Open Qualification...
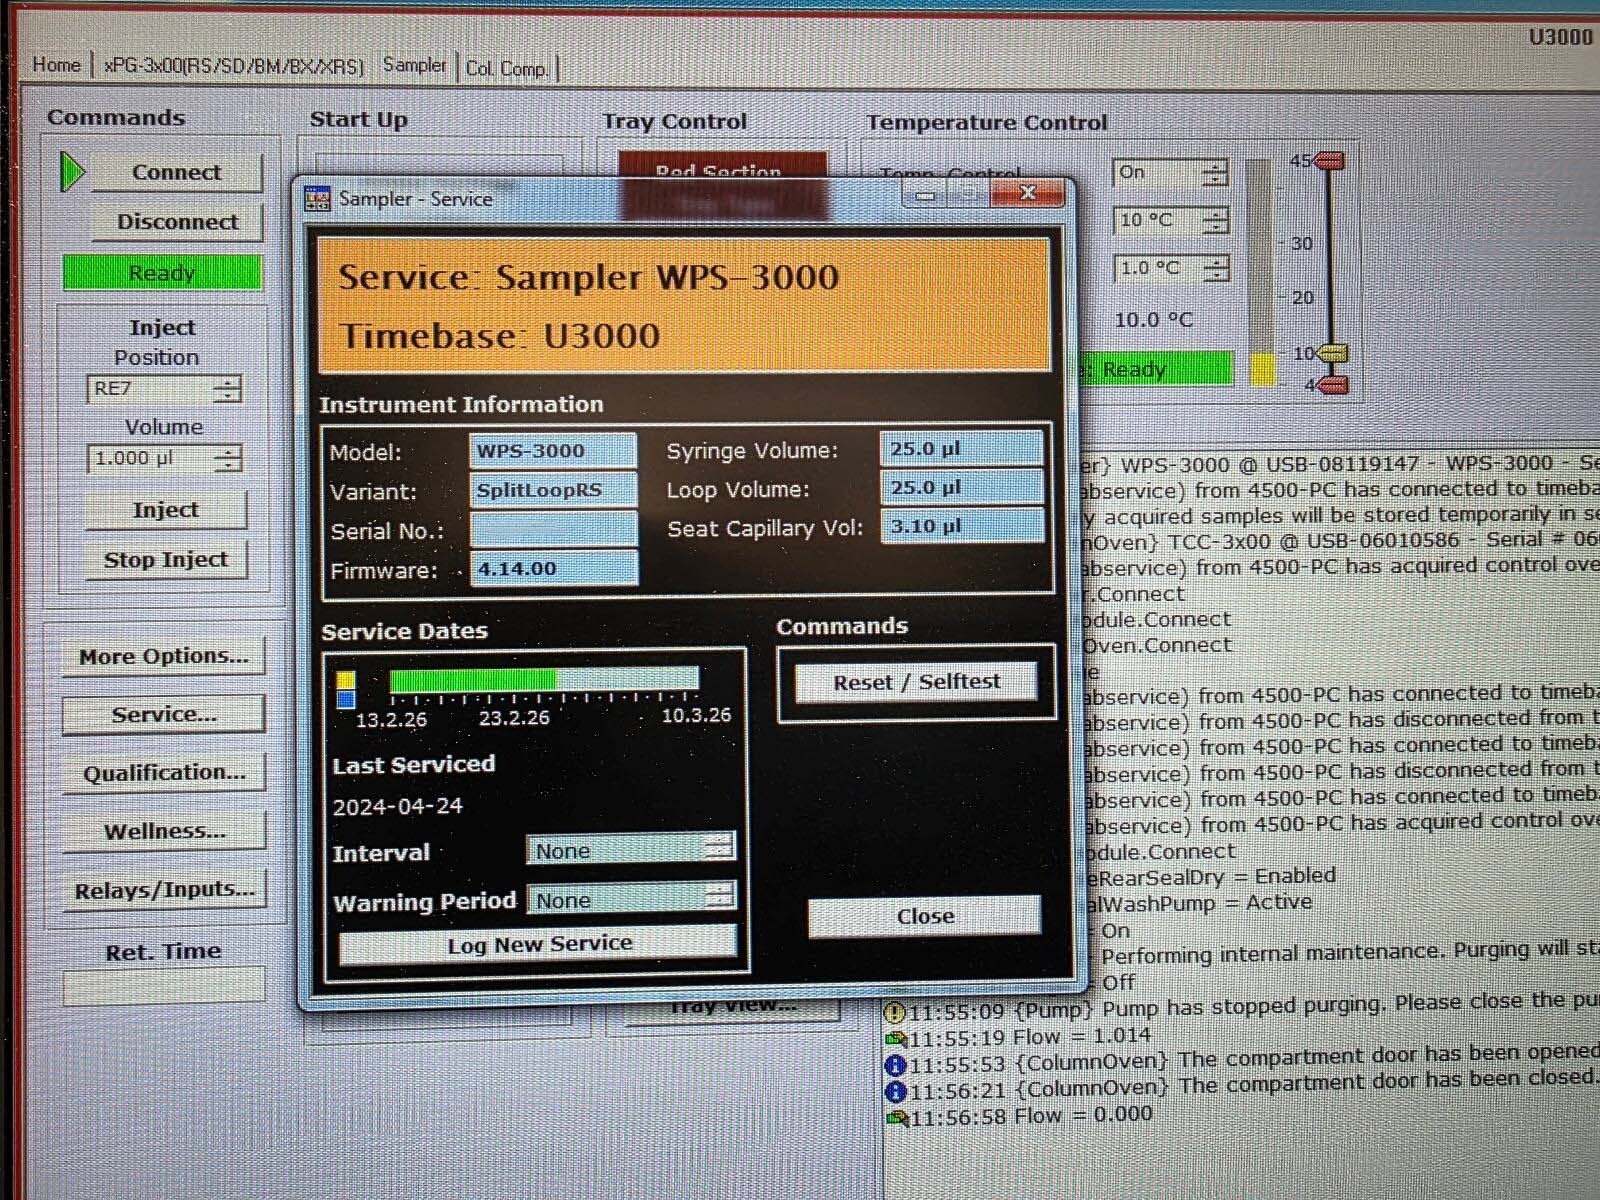1600x1200 pixels. pyautogui.click(x=164, y=773)
